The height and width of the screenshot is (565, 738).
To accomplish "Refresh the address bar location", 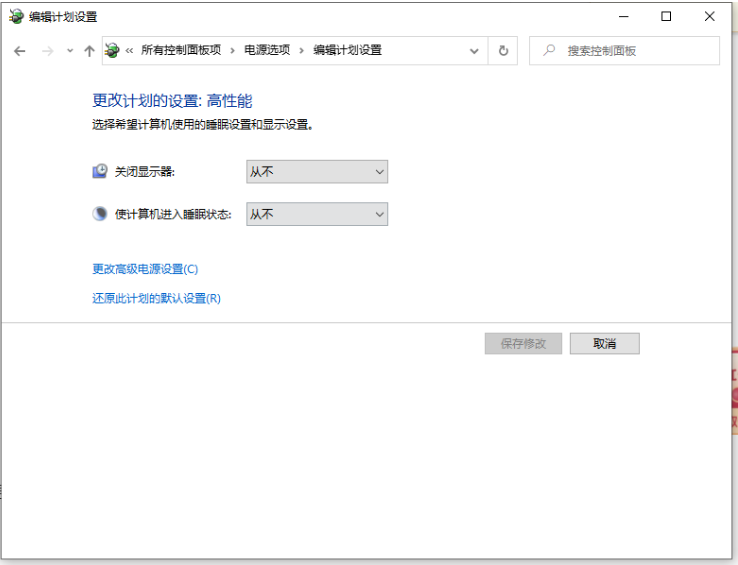I will click(503, 51).
